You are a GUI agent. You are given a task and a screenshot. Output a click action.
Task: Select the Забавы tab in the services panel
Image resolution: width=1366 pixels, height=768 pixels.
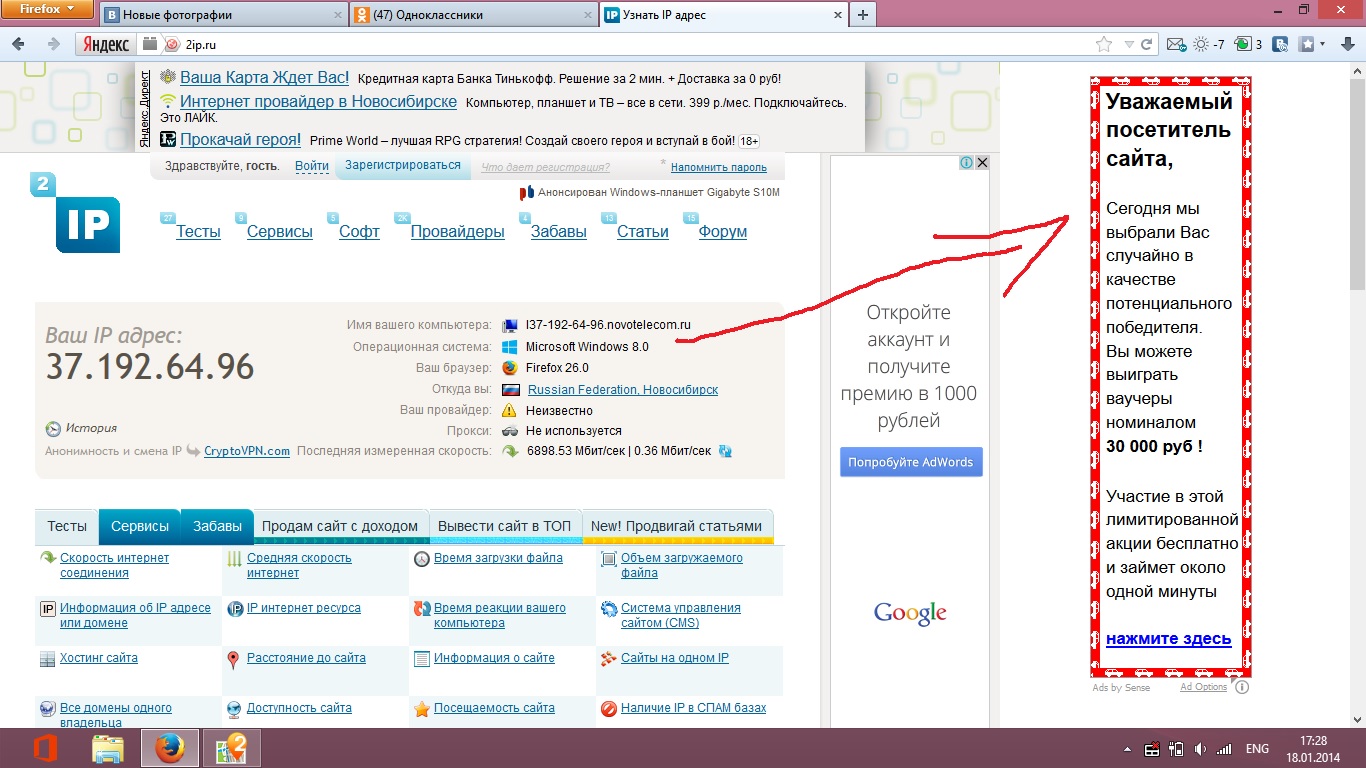click(x=217, y=526)
